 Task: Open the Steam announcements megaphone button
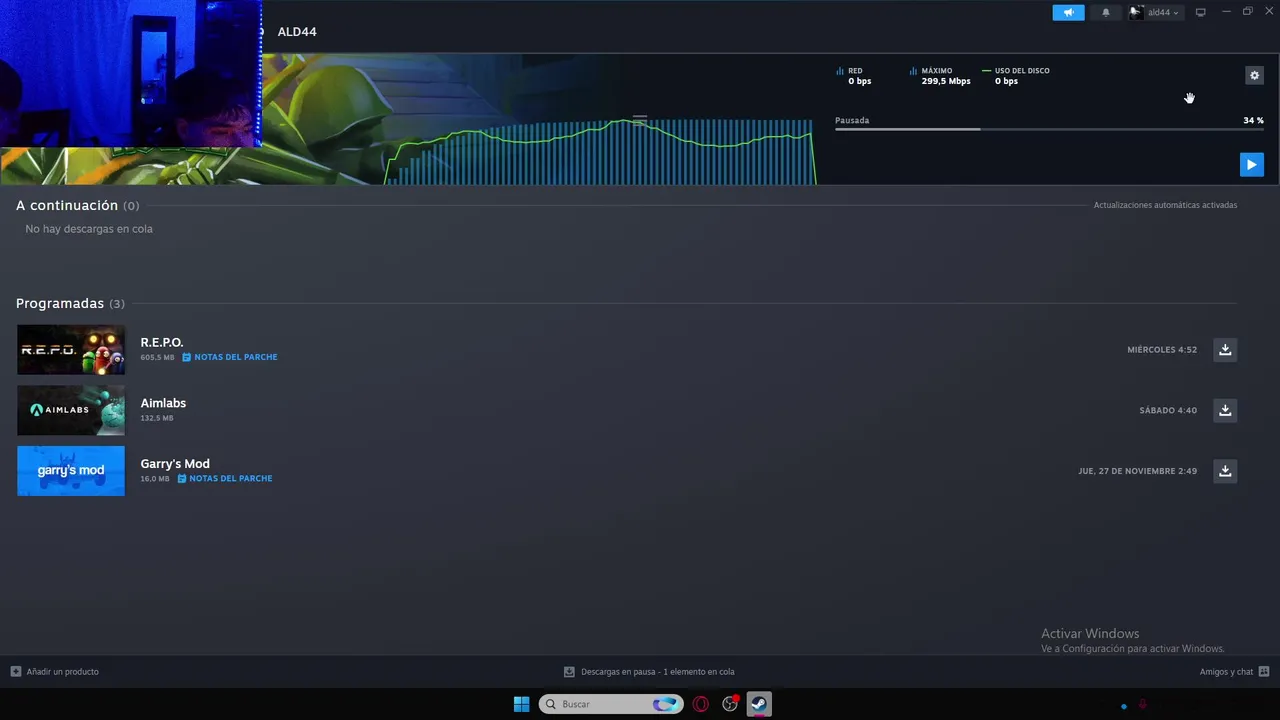point(1068,13)
